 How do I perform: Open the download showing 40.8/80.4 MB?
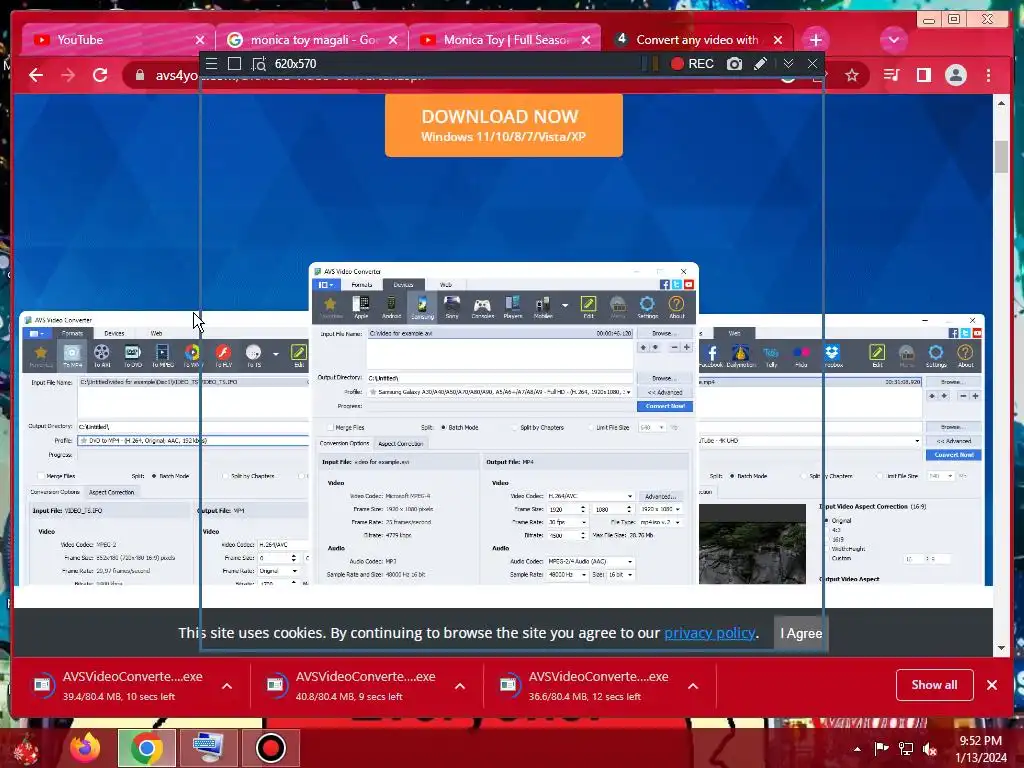coord(351,686)
